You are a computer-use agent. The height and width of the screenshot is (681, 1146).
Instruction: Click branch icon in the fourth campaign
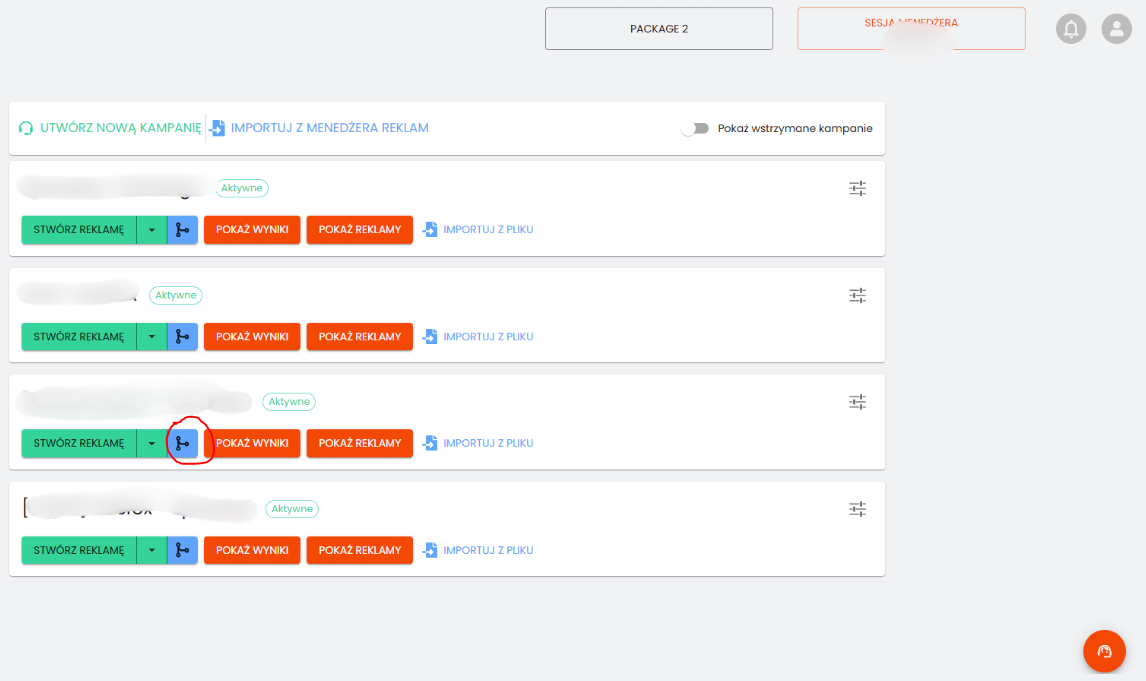[x=182, y=550]
